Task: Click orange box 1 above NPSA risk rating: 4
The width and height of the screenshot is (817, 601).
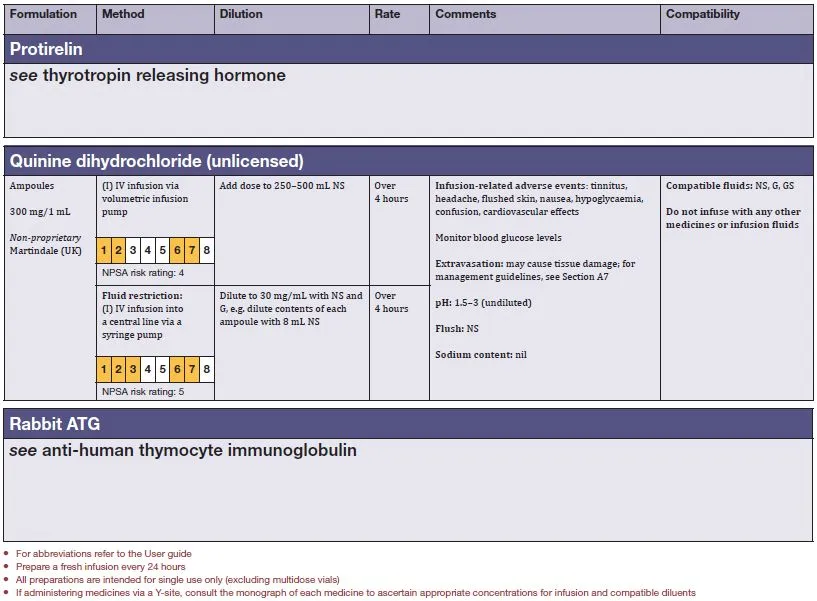Action: (x=104, y=250)
